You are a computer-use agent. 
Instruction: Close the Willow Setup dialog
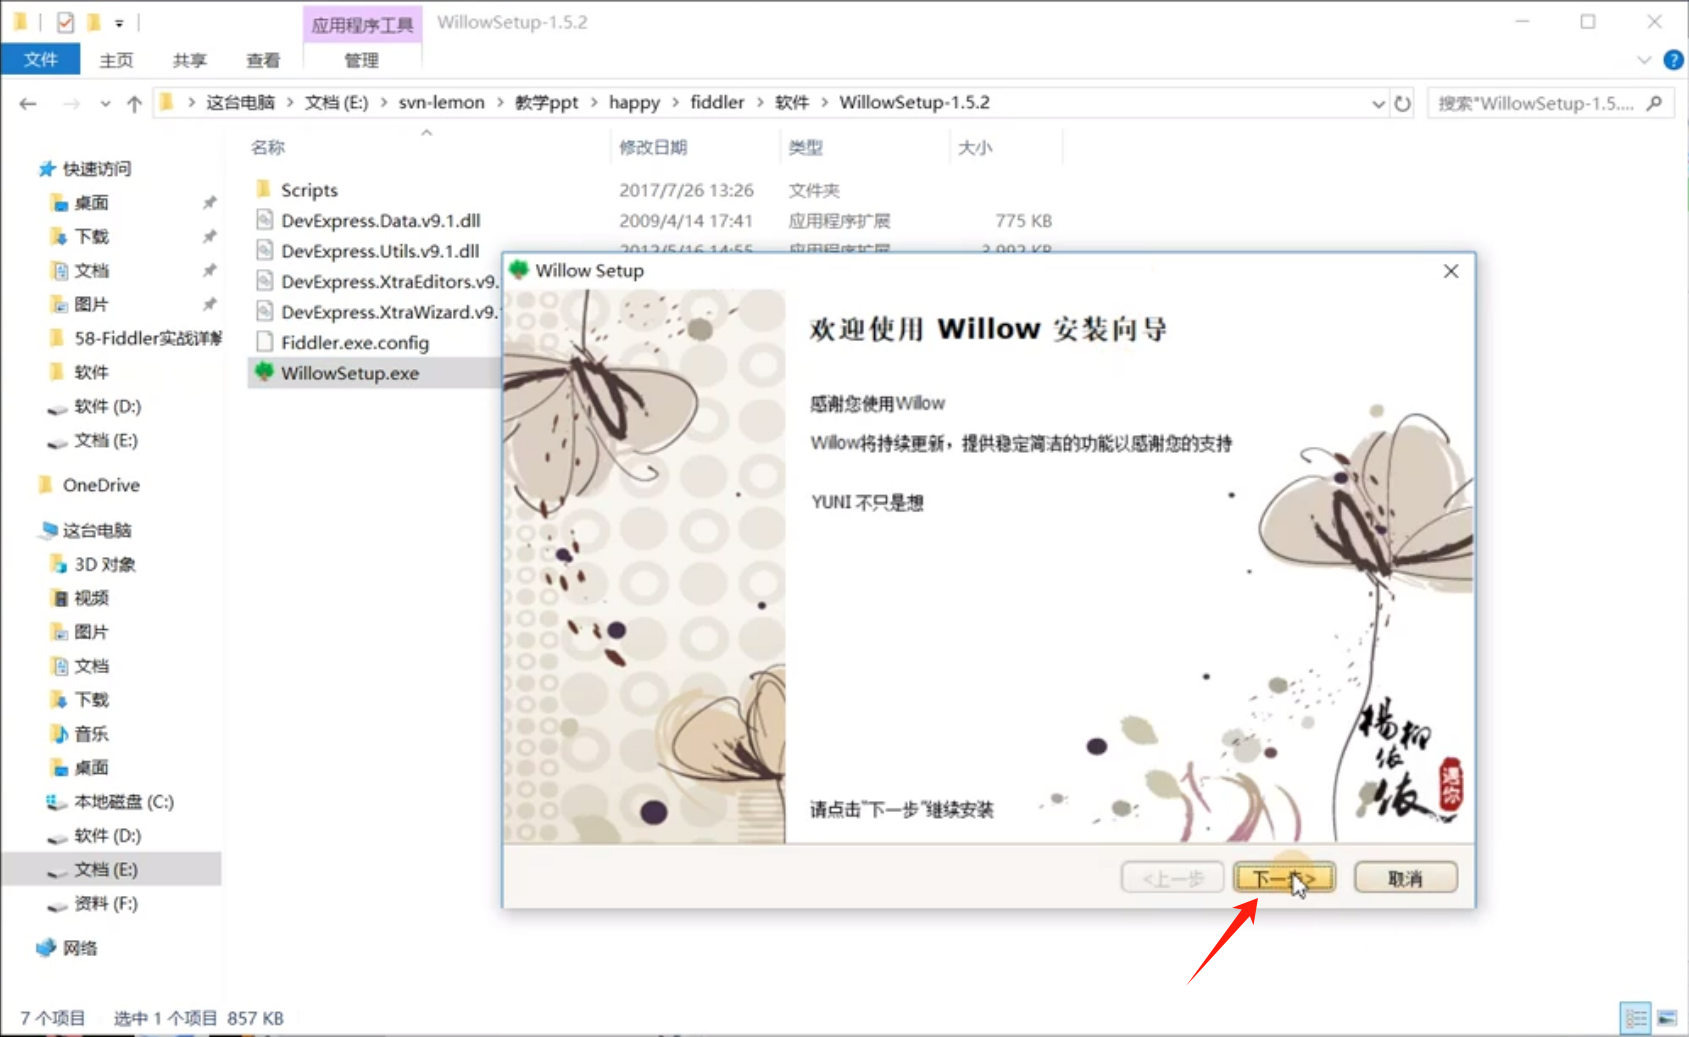1451,271
